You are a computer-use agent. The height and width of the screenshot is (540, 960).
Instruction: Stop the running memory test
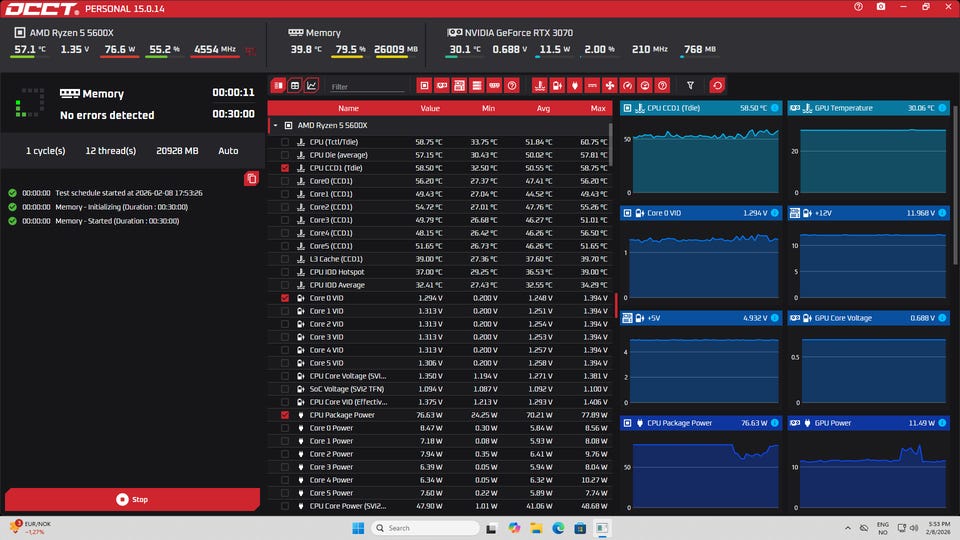tap(132, 500)
